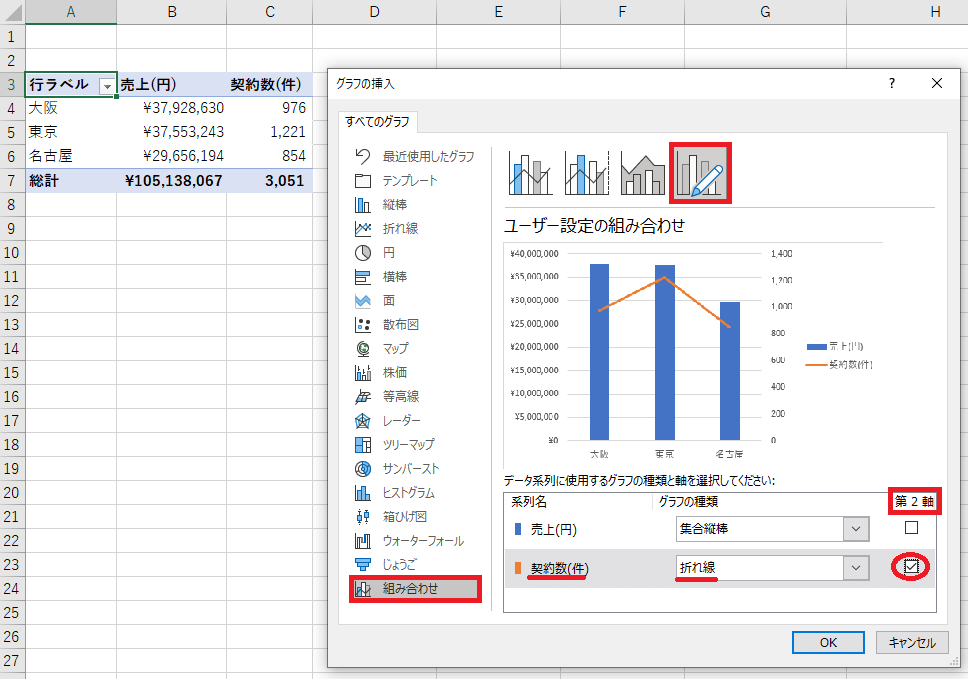Pick the waterfall (ウォーターフォール) chart type

(x=422, y=540)
